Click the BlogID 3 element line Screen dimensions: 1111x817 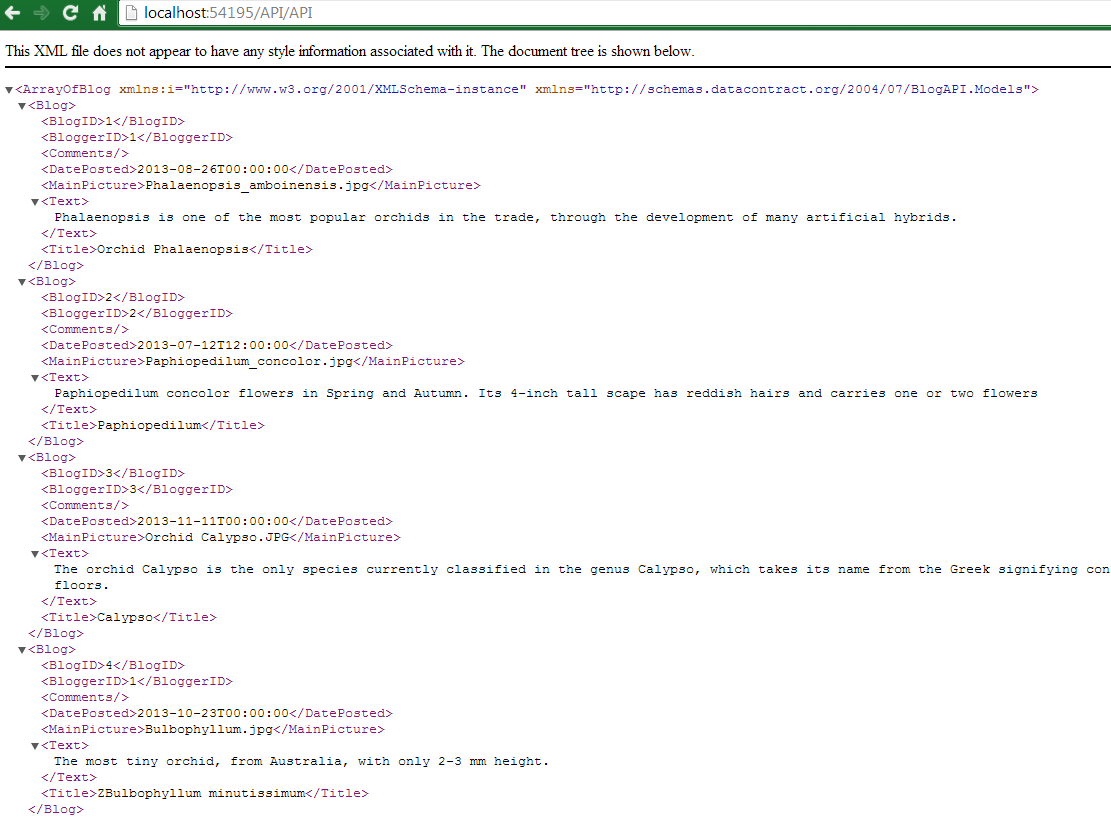[x=113, y=473]
